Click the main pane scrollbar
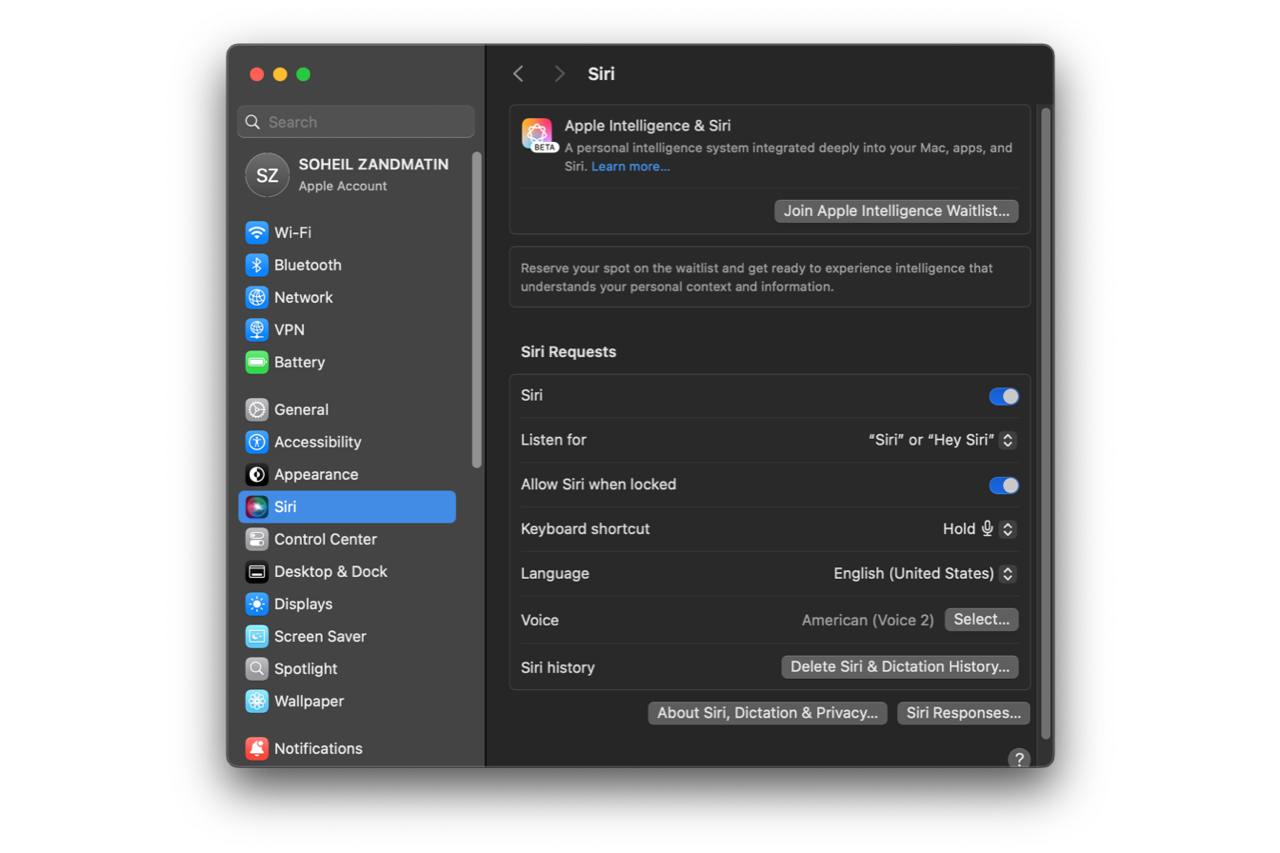This screenshot has width=1280, height=853. (x=1046, y=423)
